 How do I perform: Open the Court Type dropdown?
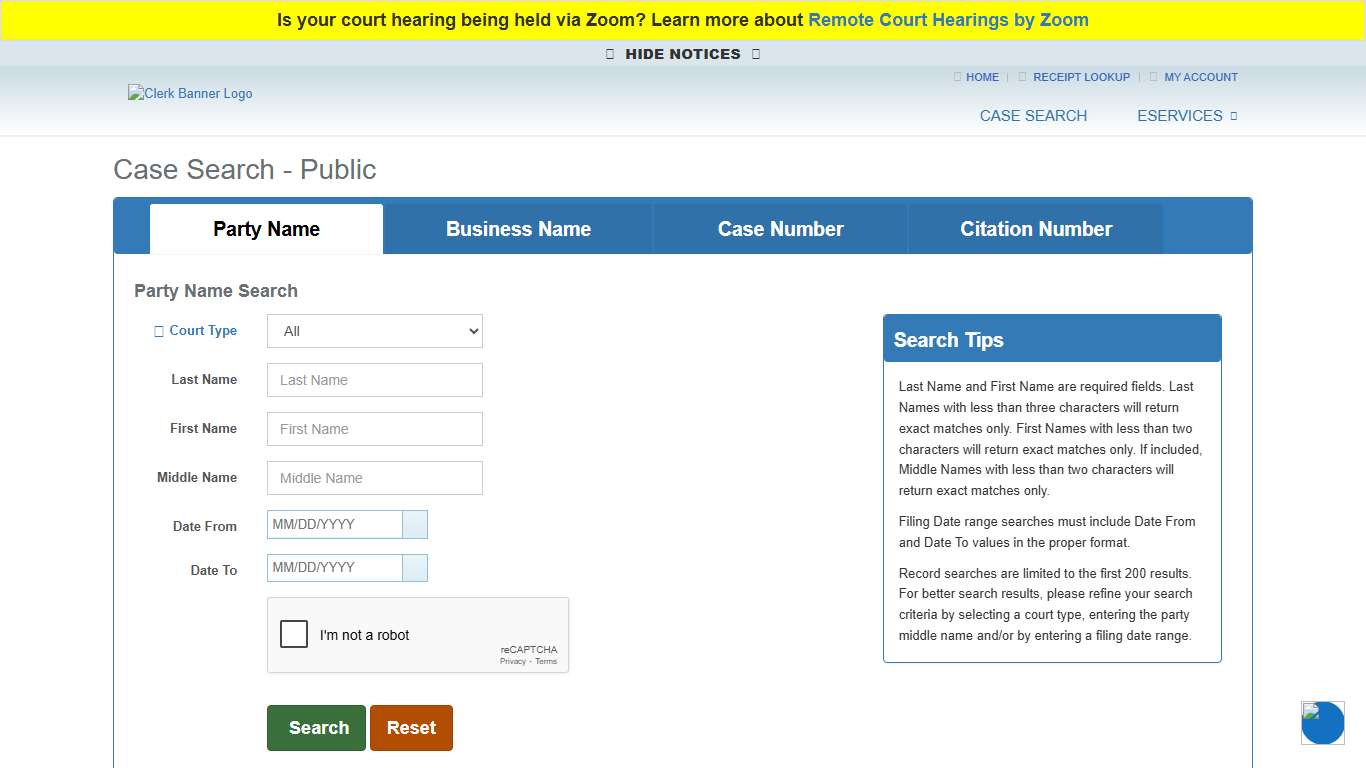374,331
